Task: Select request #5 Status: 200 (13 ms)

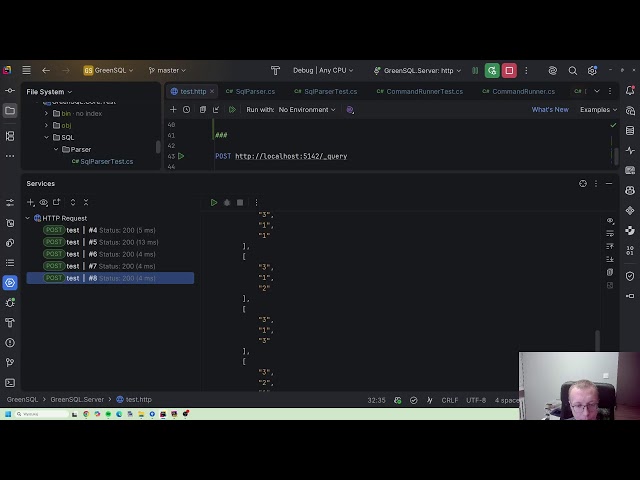Action: pos(110,242)
